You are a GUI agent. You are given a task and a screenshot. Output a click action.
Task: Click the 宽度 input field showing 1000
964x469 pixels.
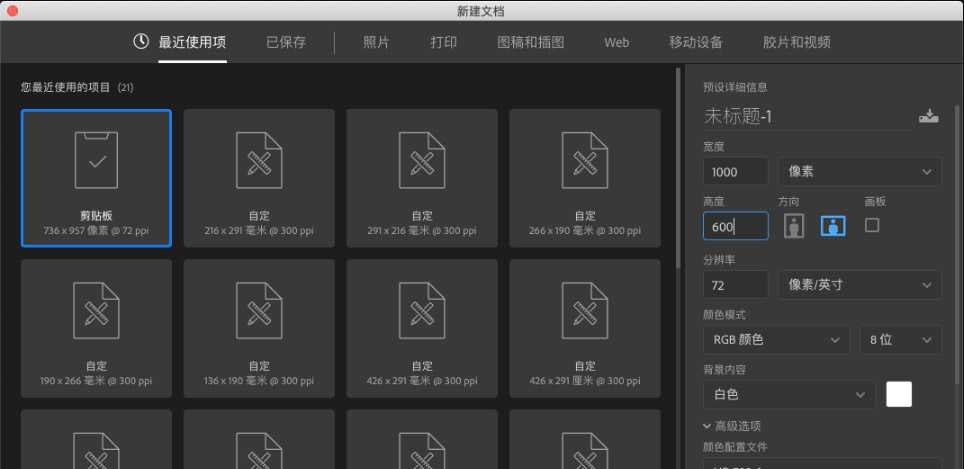tap(735, 171)
